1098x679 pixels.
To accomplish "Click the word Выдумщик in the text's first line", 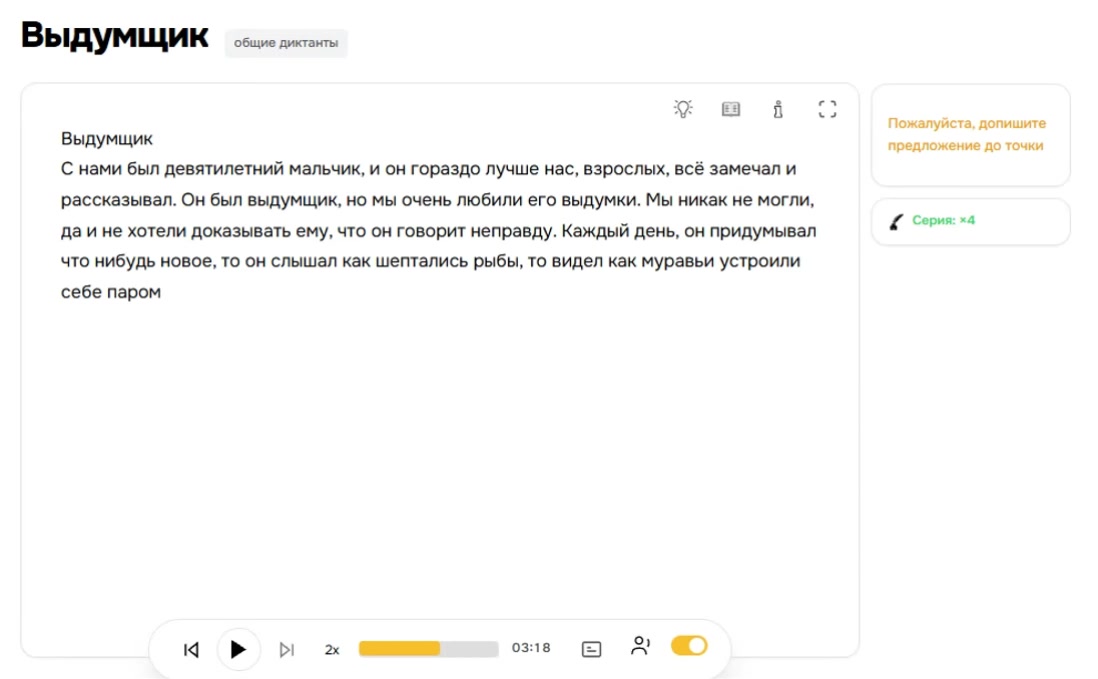I will [x=106, y=139].
